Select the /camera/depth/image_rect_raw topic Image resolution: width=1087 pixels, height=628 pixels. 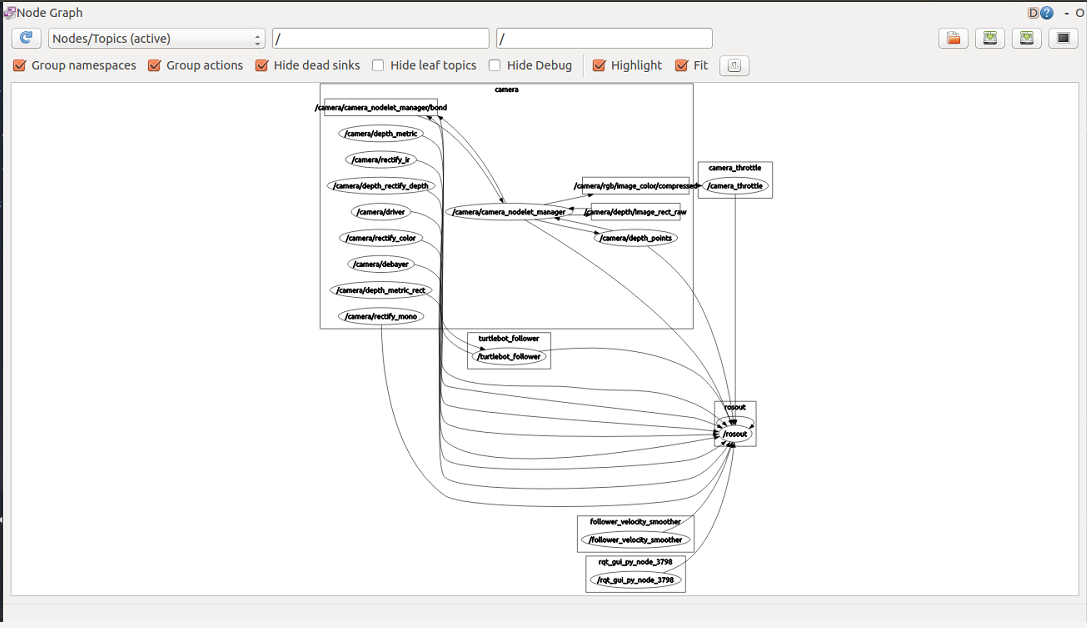(x=636, y=212)
